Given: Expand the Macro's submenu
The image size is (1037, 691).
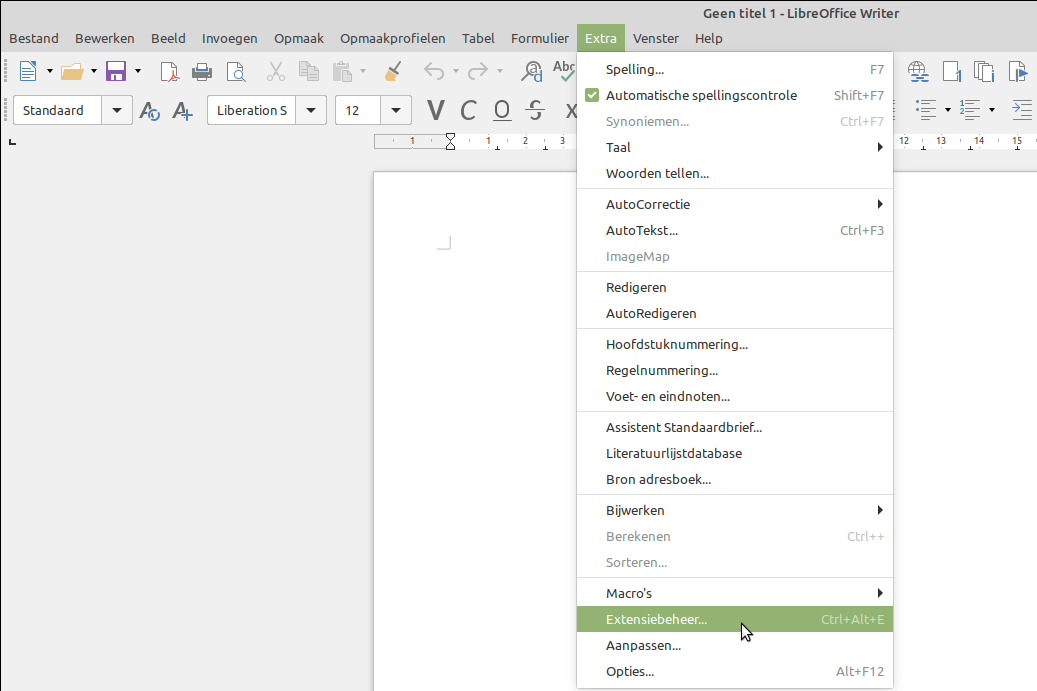Looking at the screenshot, I should click(735, 593).
